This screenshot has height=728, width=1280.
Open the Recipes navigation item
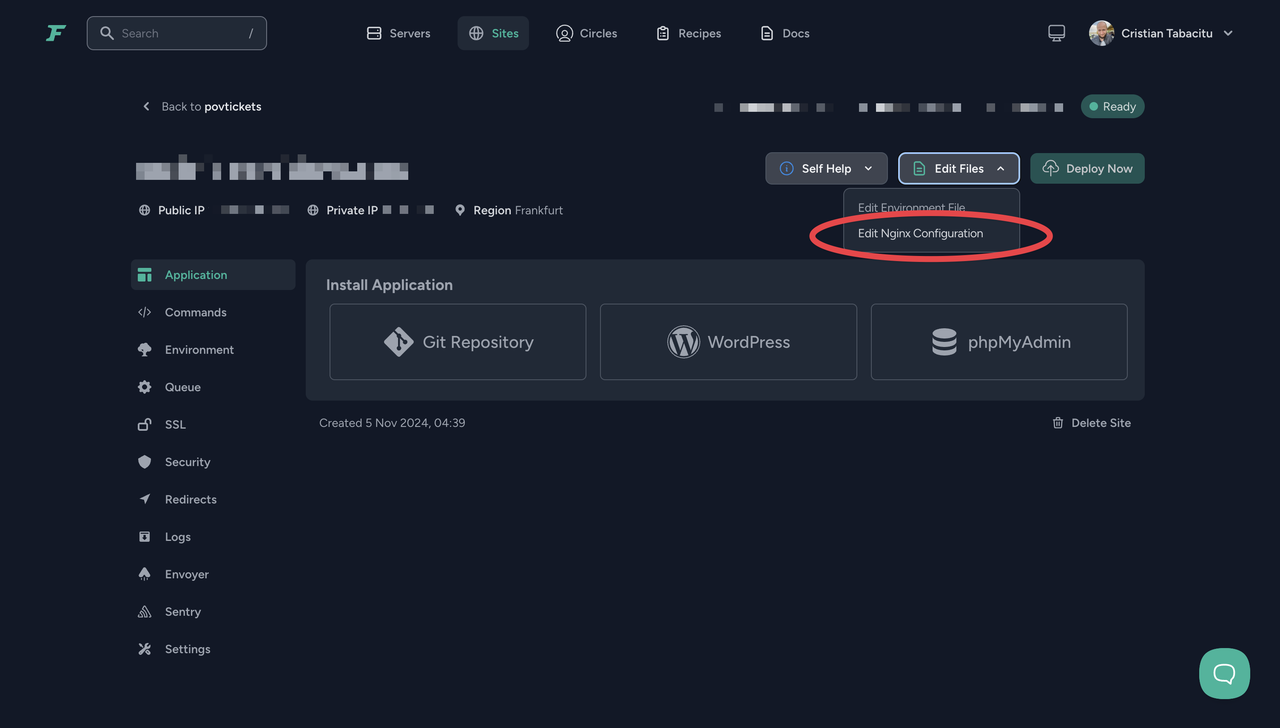[x=688, y=33]
